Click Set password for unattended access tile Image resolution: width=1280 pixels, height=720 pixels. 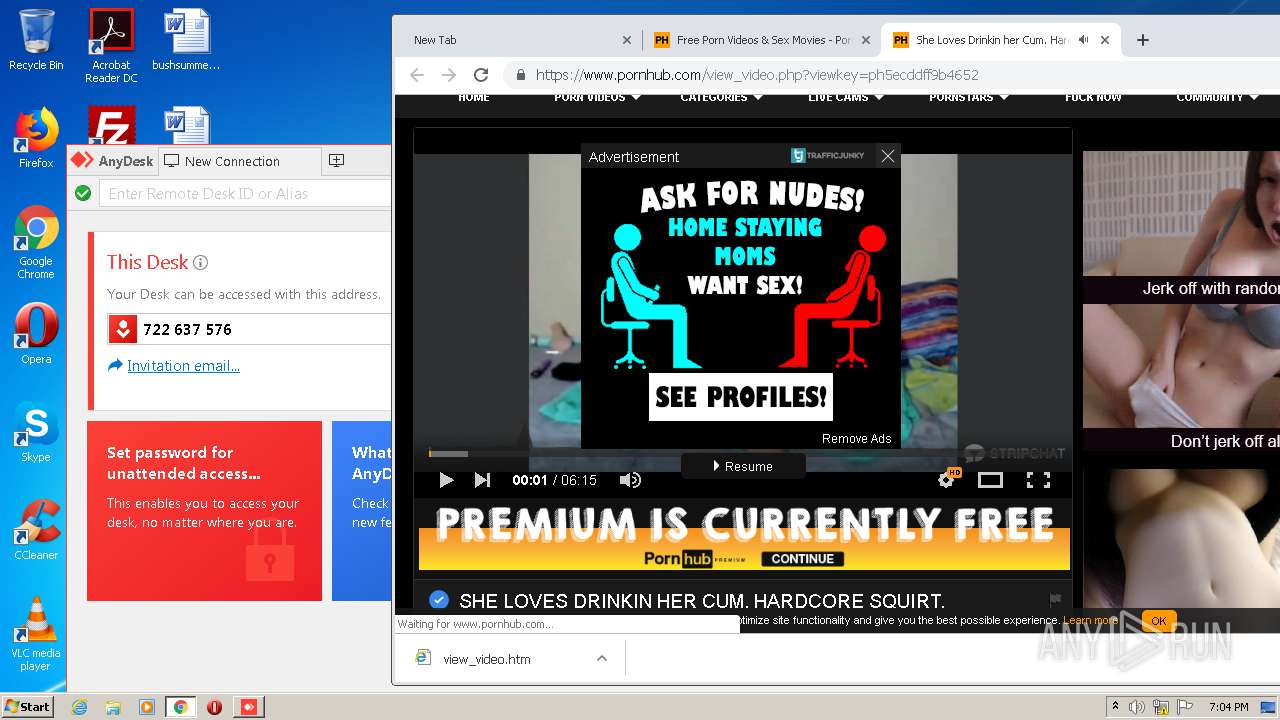pos(204,510)
